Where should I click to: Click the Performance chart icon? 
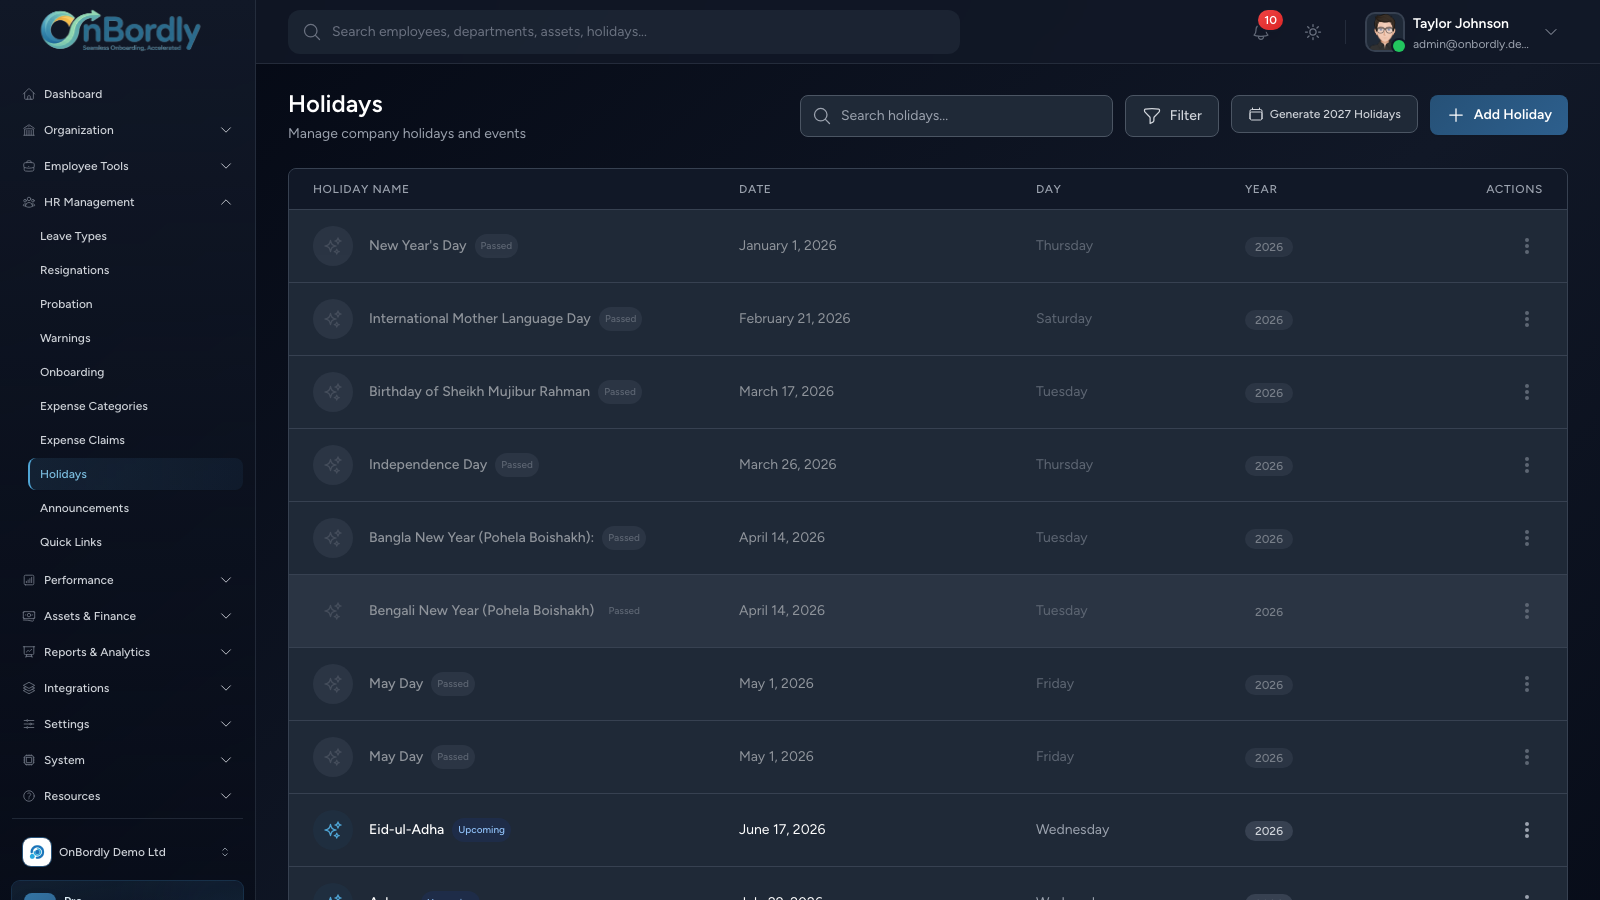point(29,580)
